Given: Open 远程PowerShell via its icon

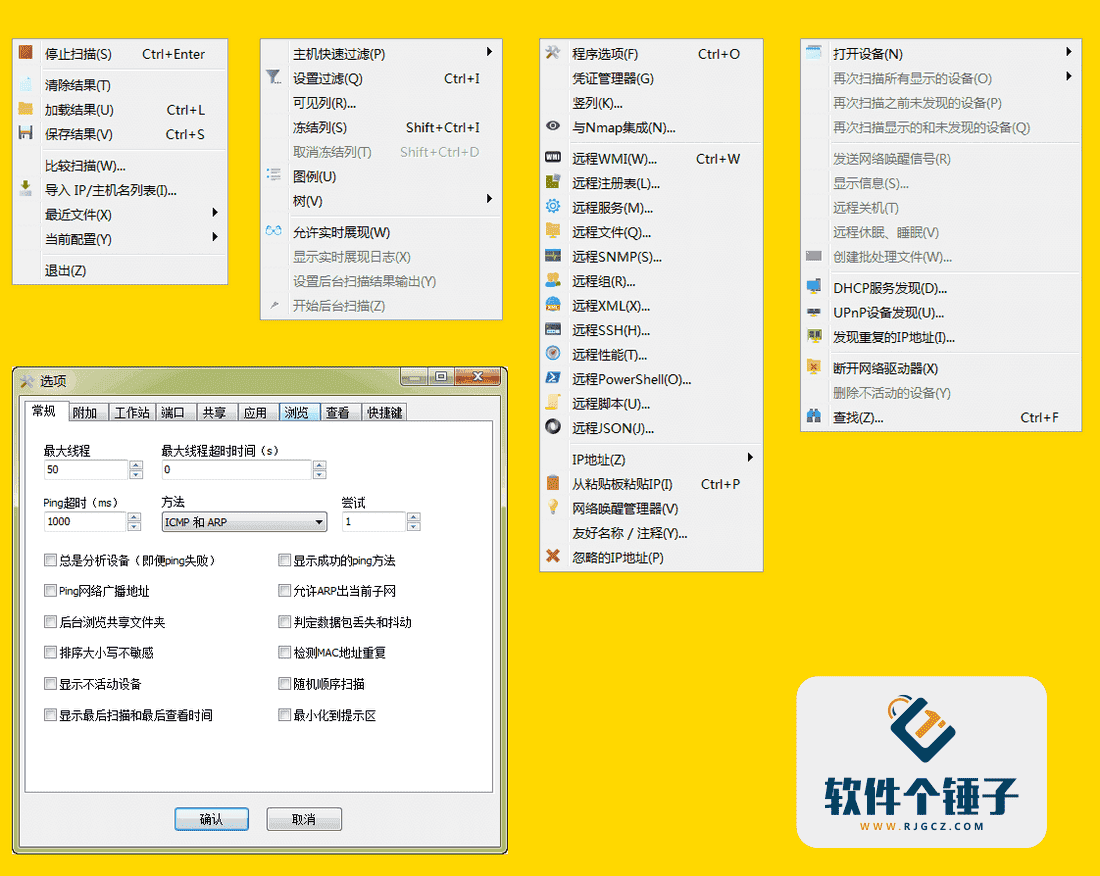Looking at the screenshot, I should click(553, 378).
